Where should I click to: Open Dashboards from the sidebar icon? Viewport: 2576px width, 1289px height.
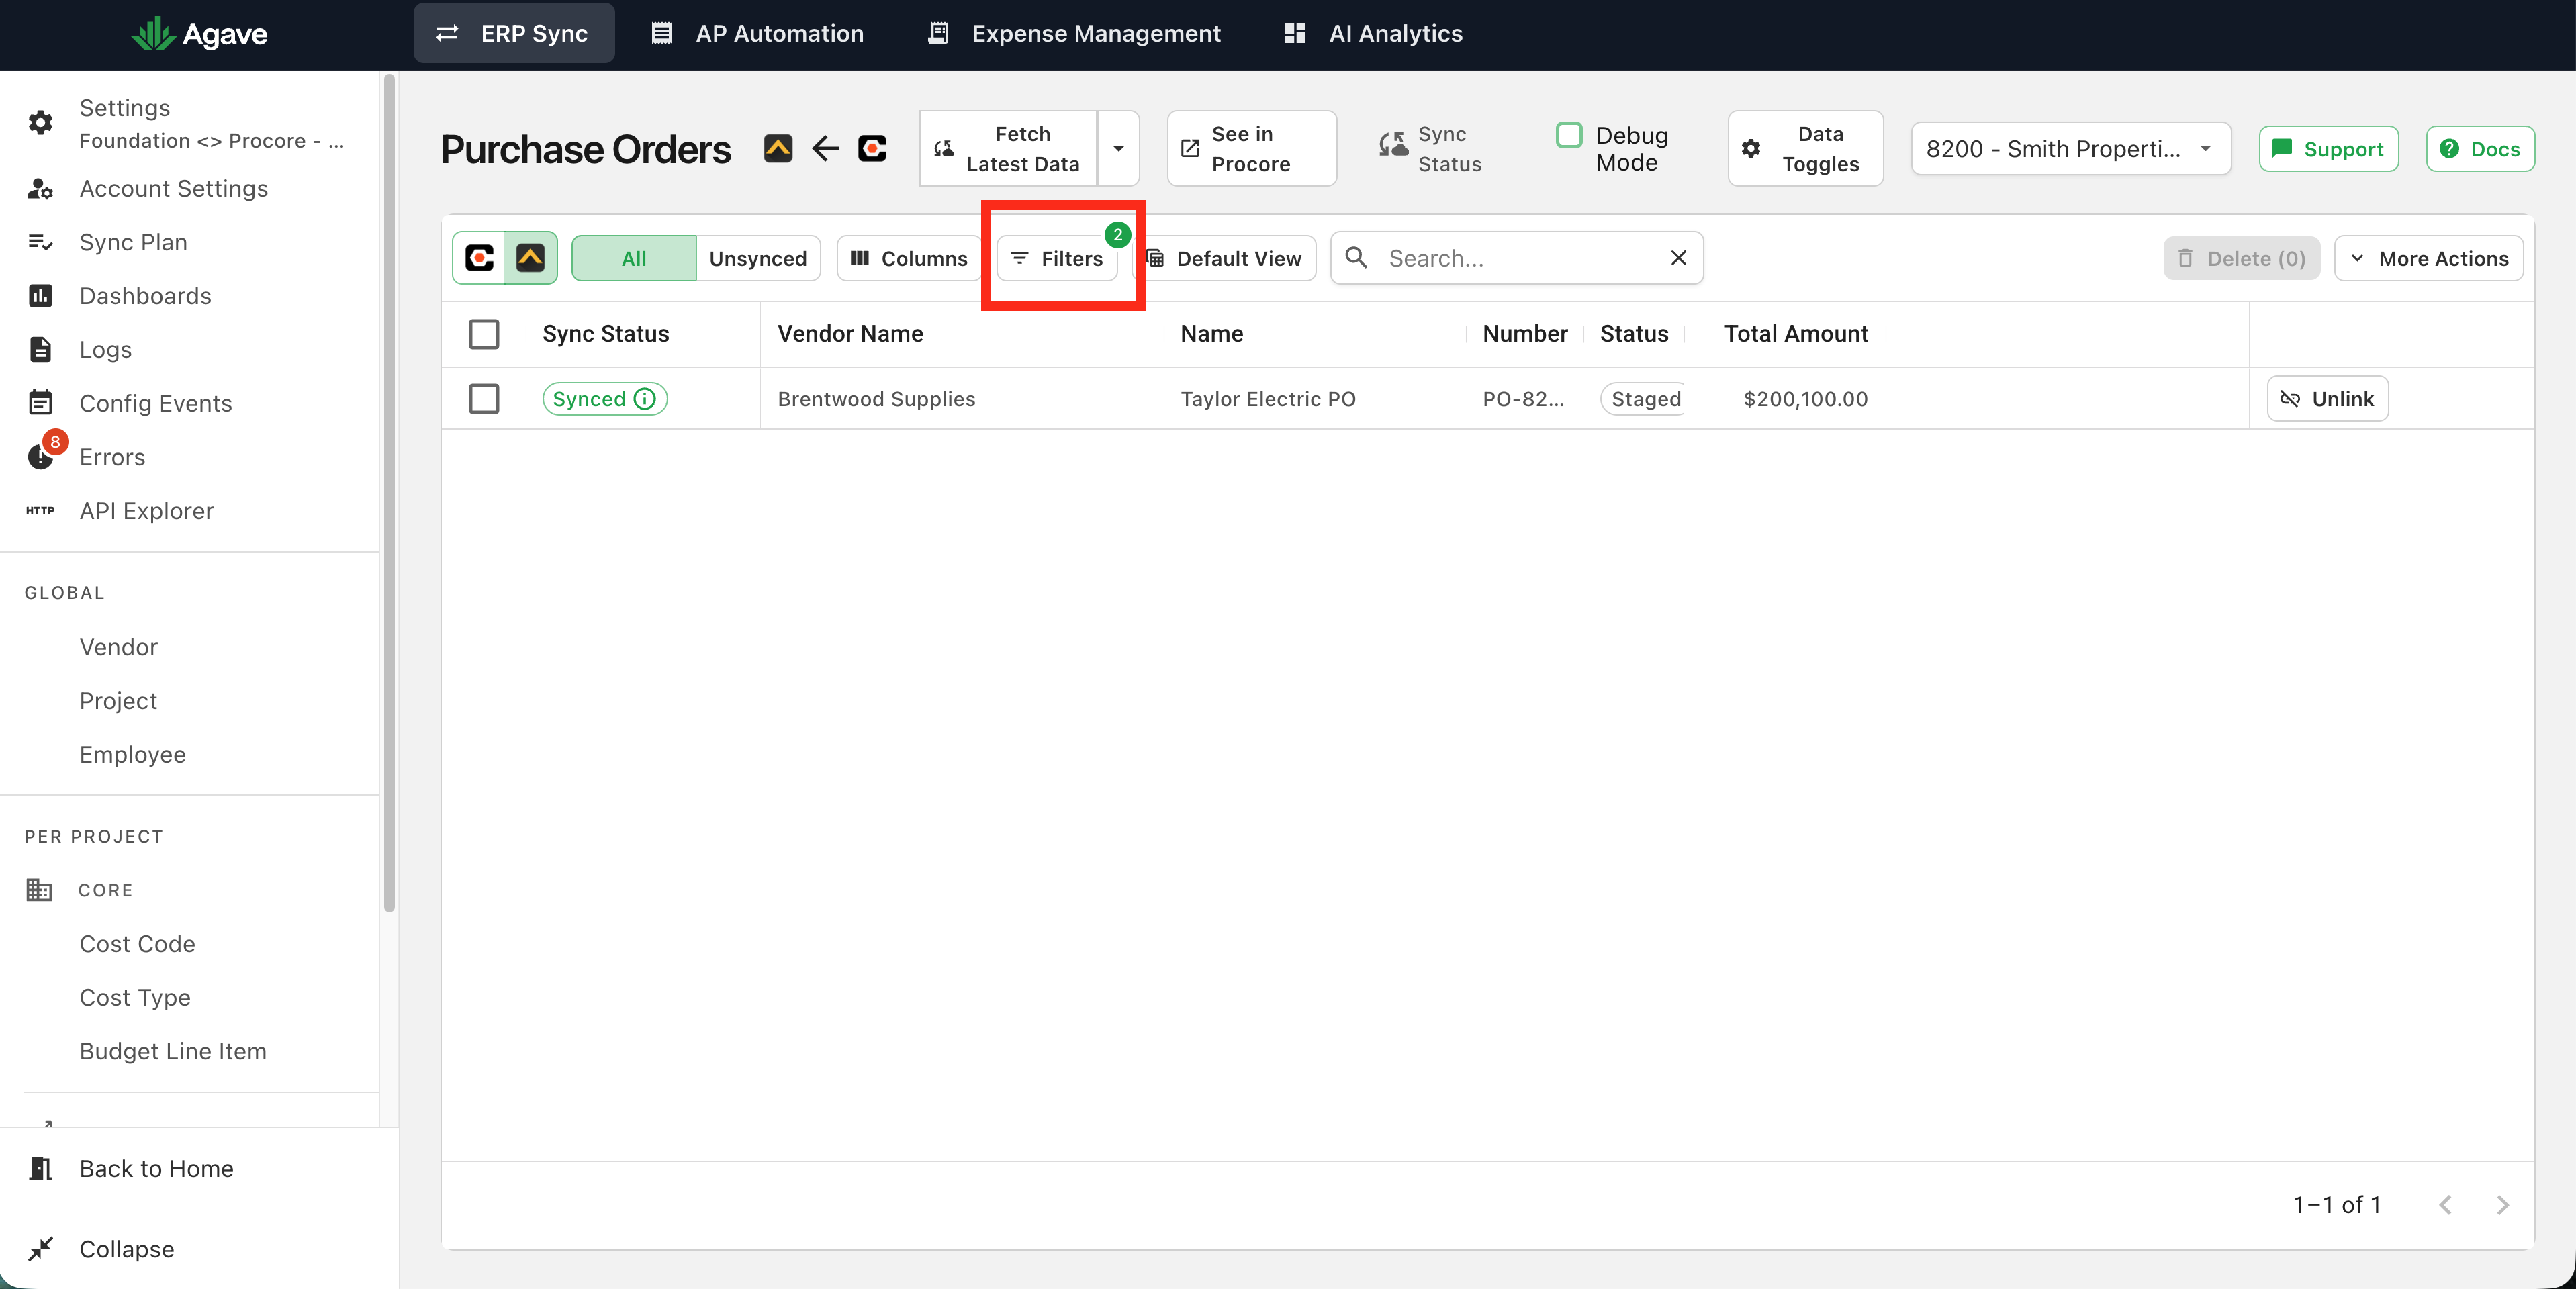click(40, 296)
